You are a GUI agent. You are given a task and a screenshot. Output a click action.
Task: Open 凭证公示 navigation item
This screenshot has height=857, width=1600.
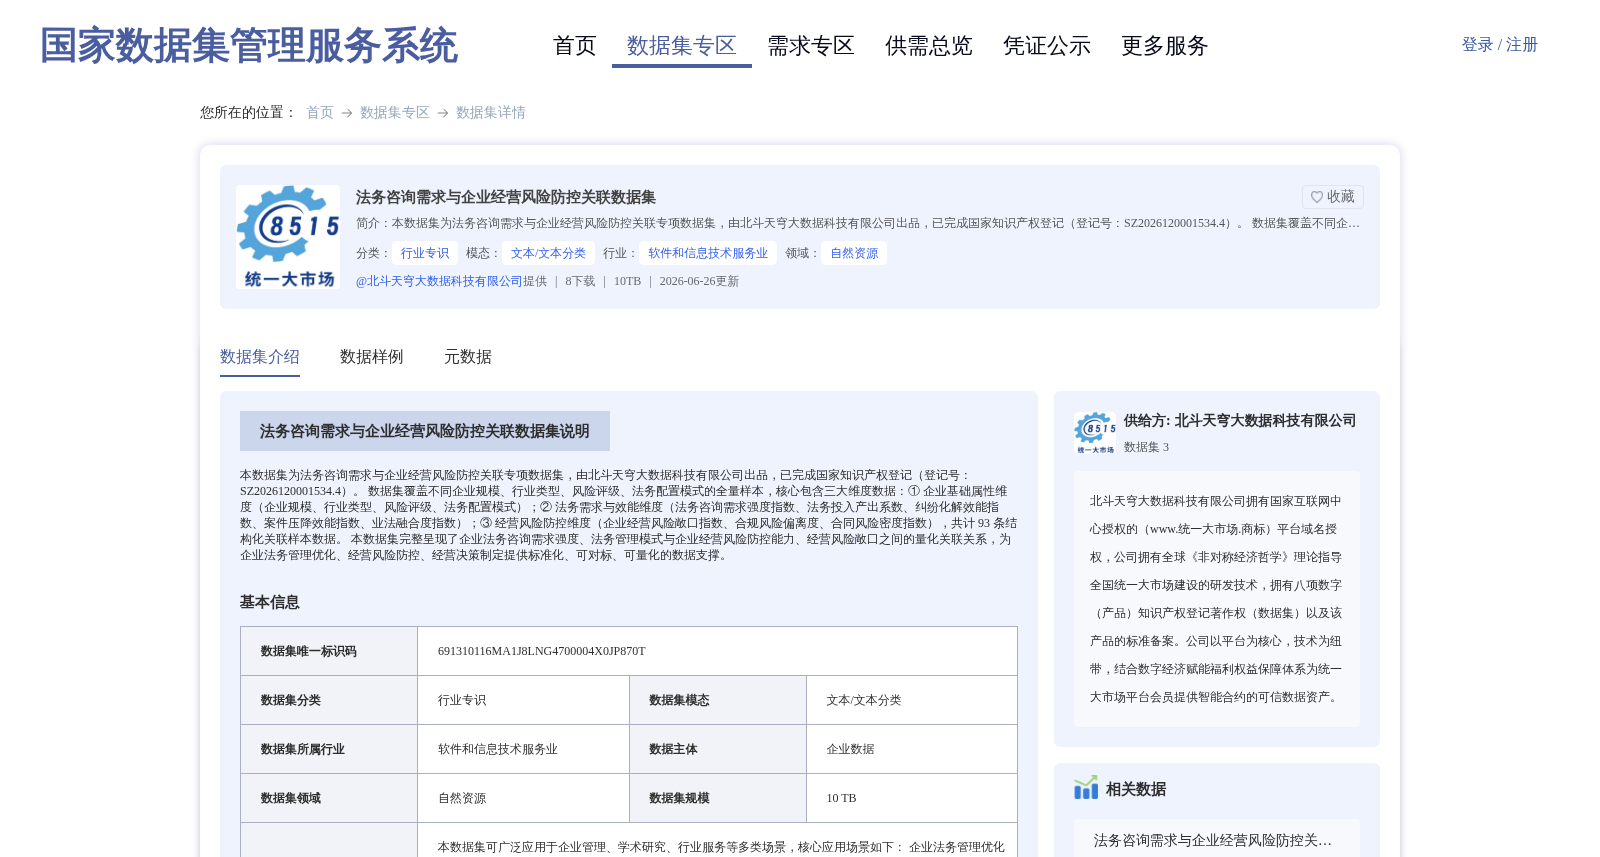tap(1046, 46)
